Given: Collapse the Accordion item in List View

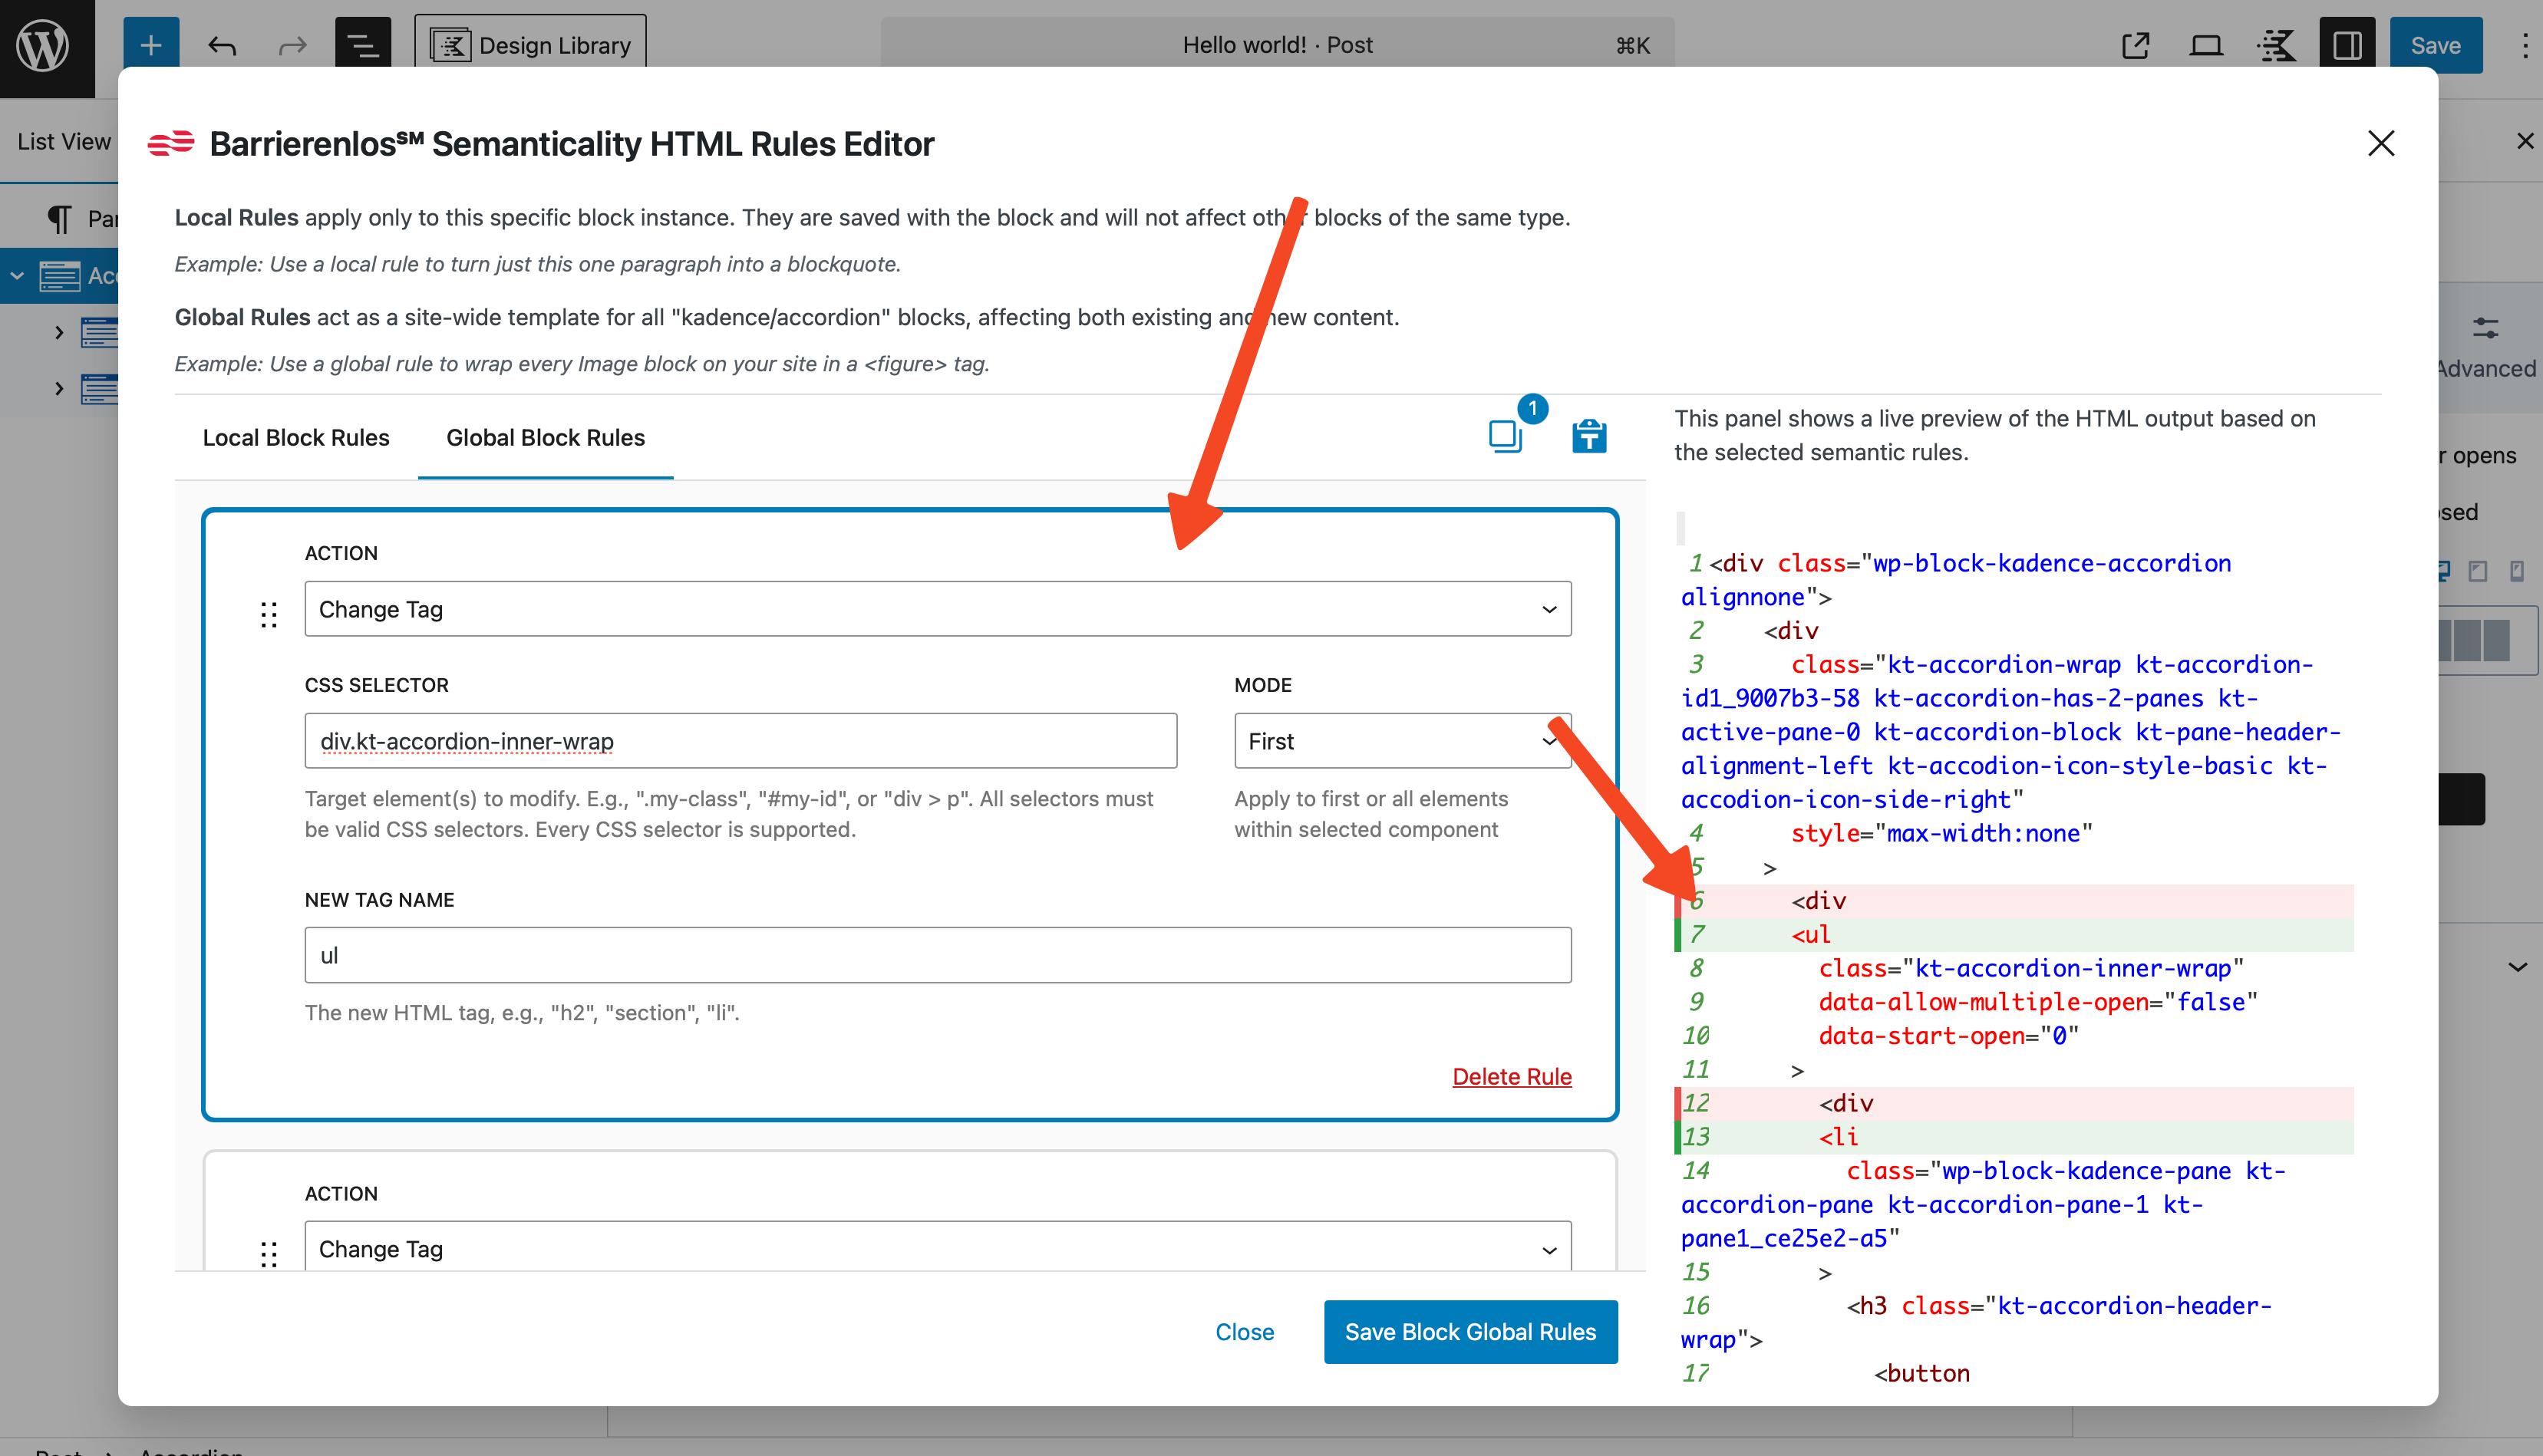Looking at the screenshot, I should [17, 275].
